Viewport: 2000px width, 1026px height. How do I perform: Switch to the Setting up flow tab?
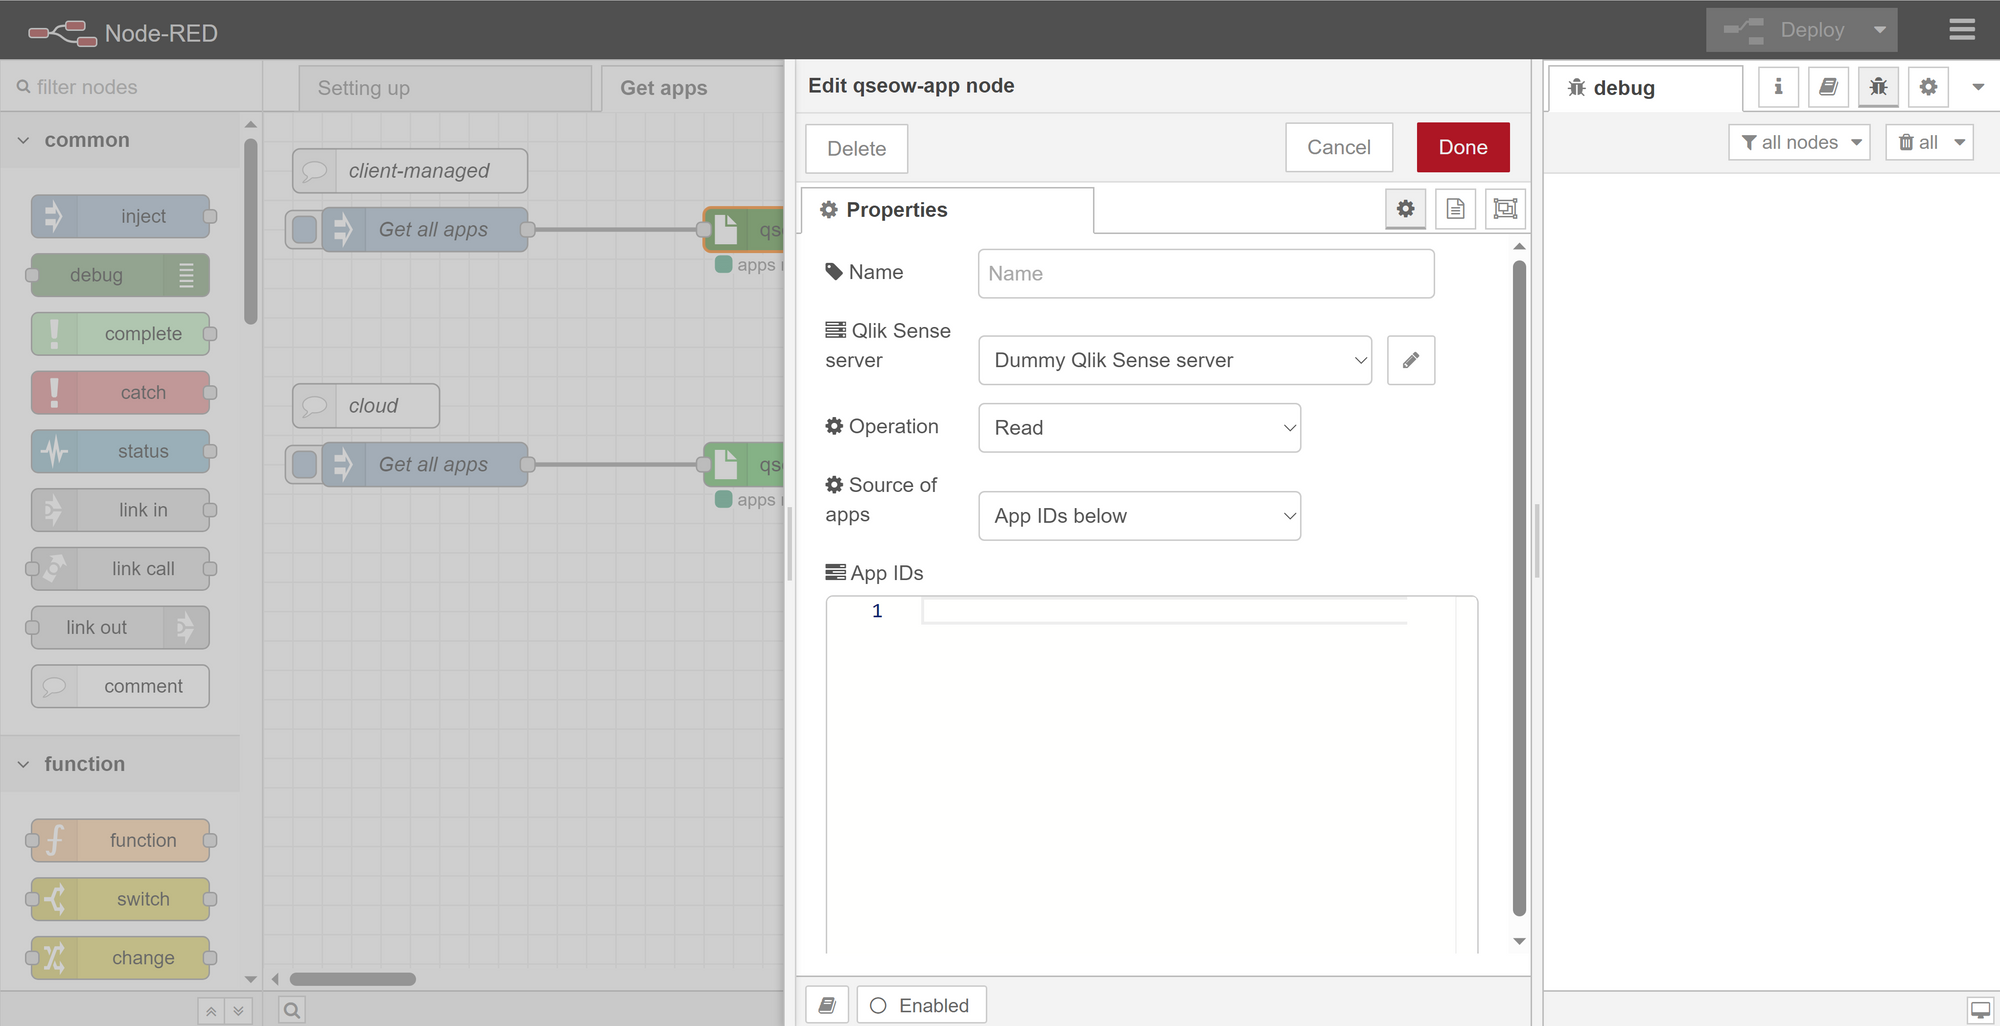pos(445,88)
